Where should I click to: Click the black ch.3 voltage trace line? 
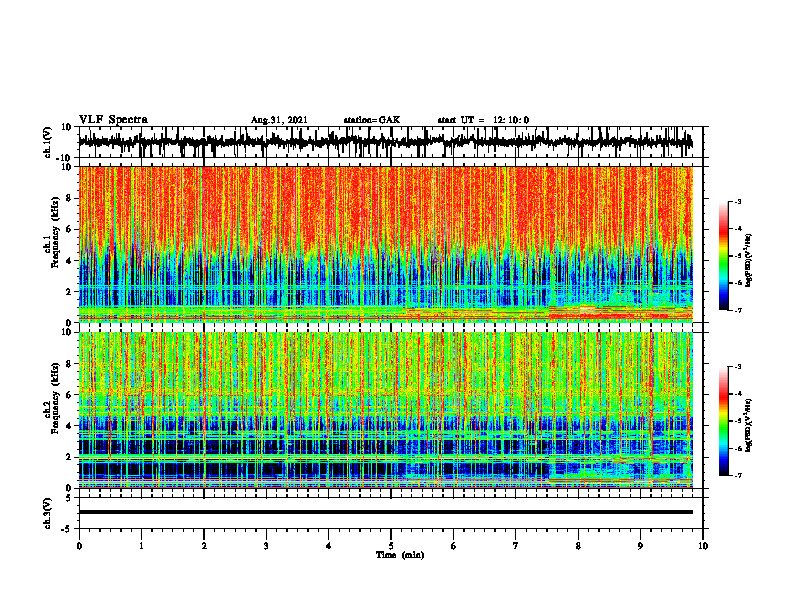click(x=385, y=512)
